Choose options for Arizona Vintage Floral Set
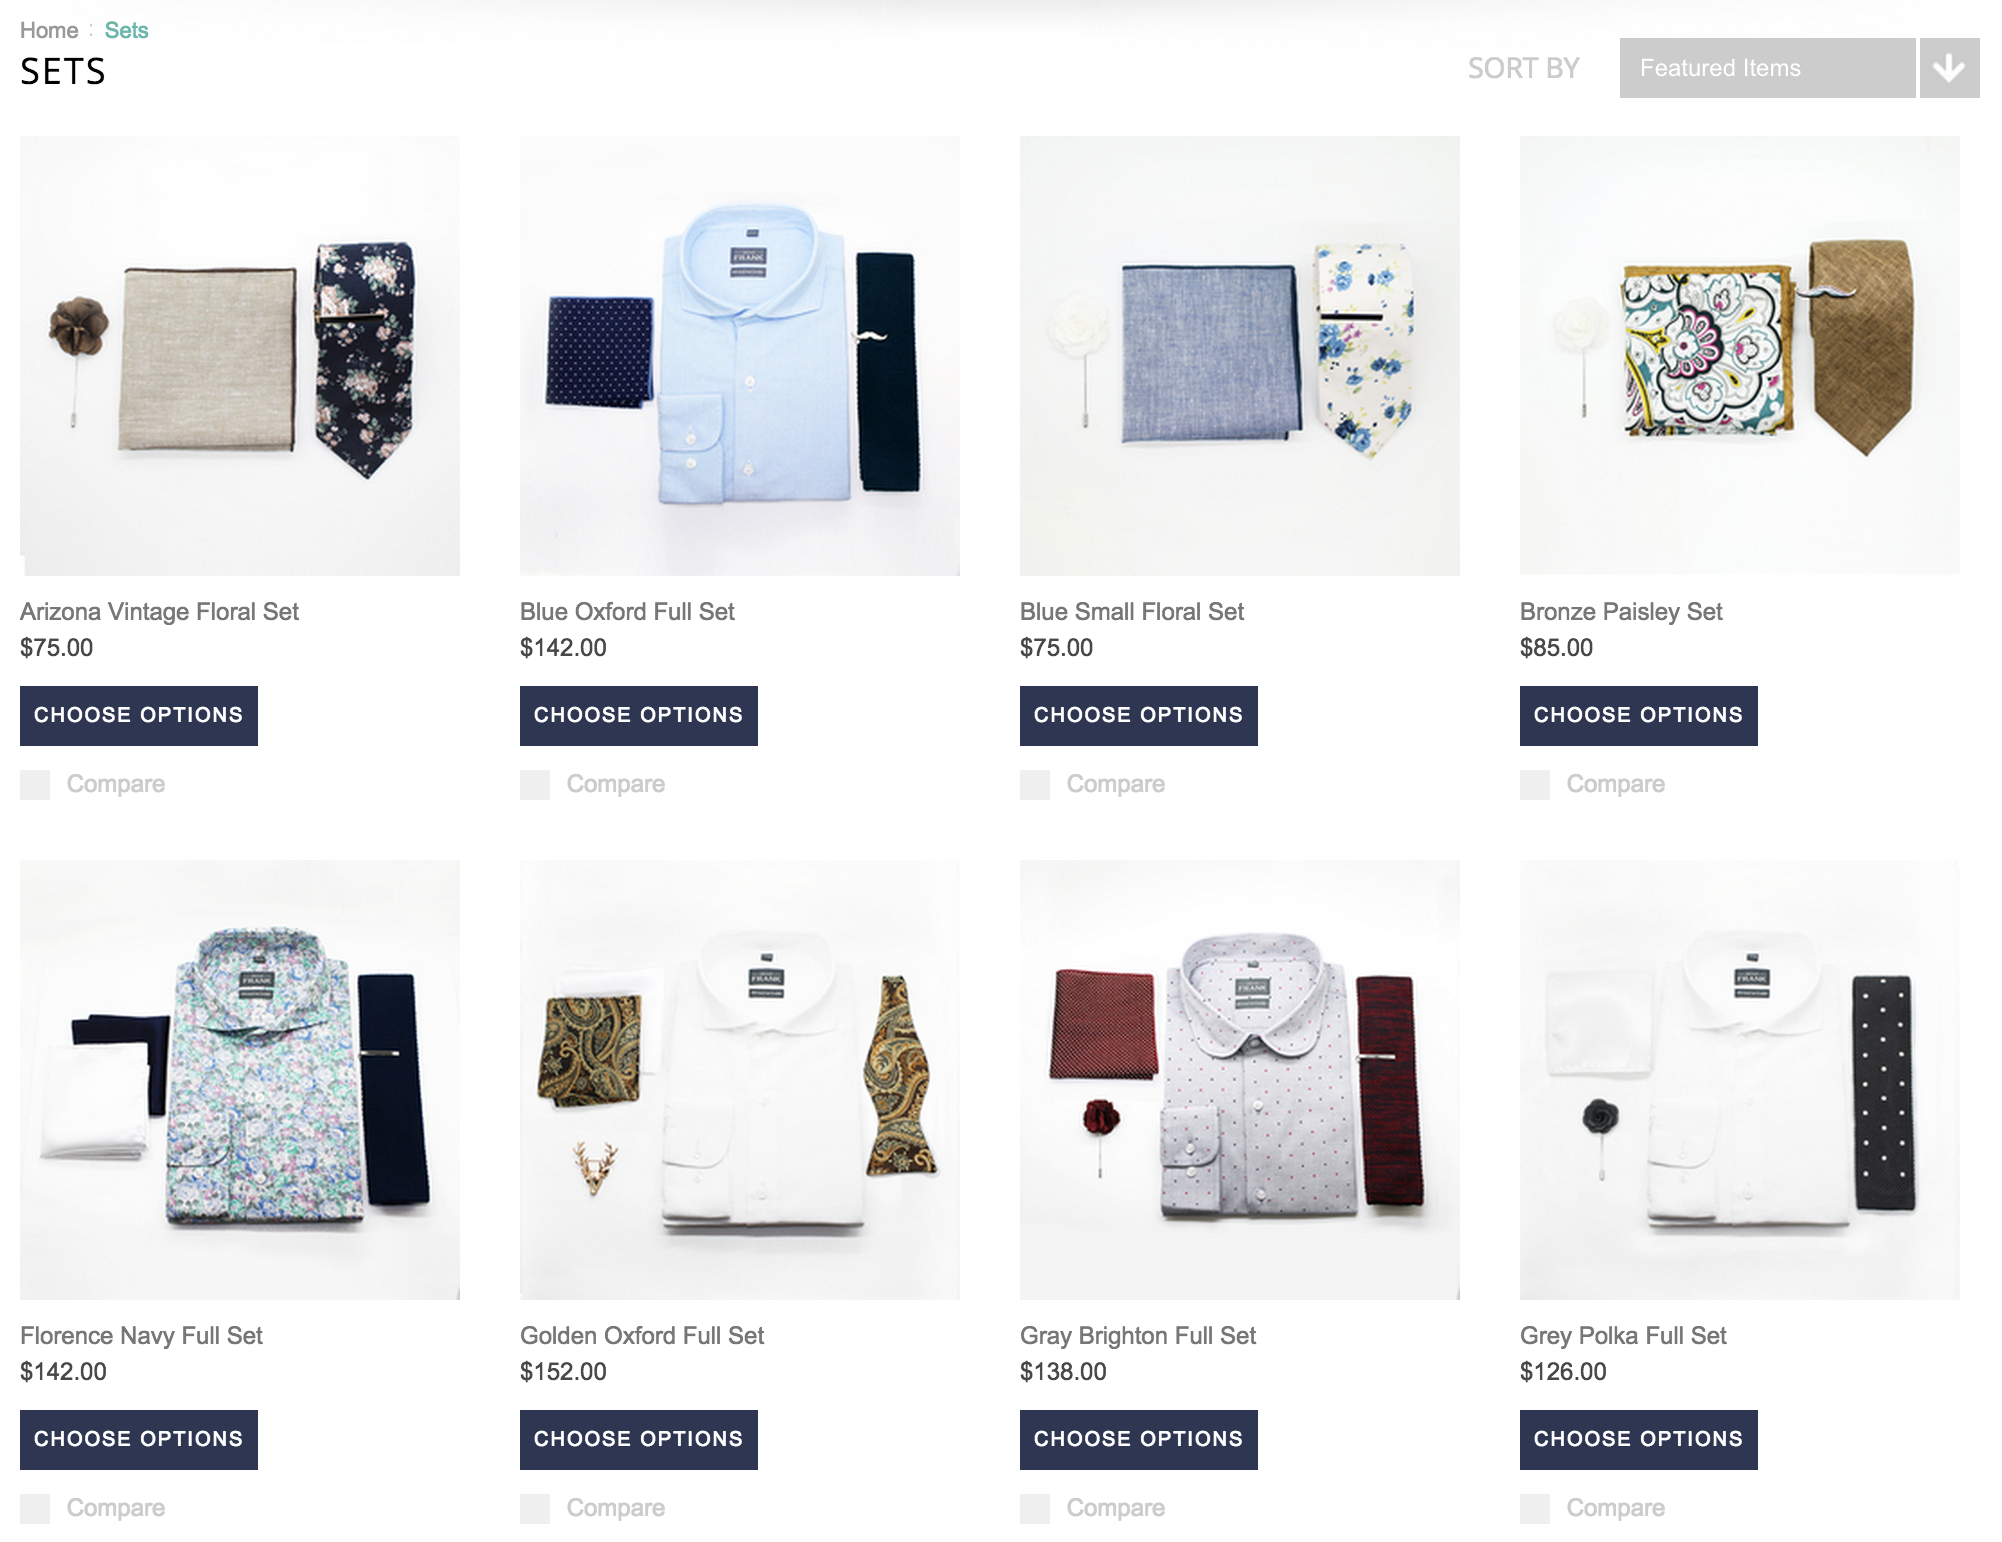 click(139, 716)
